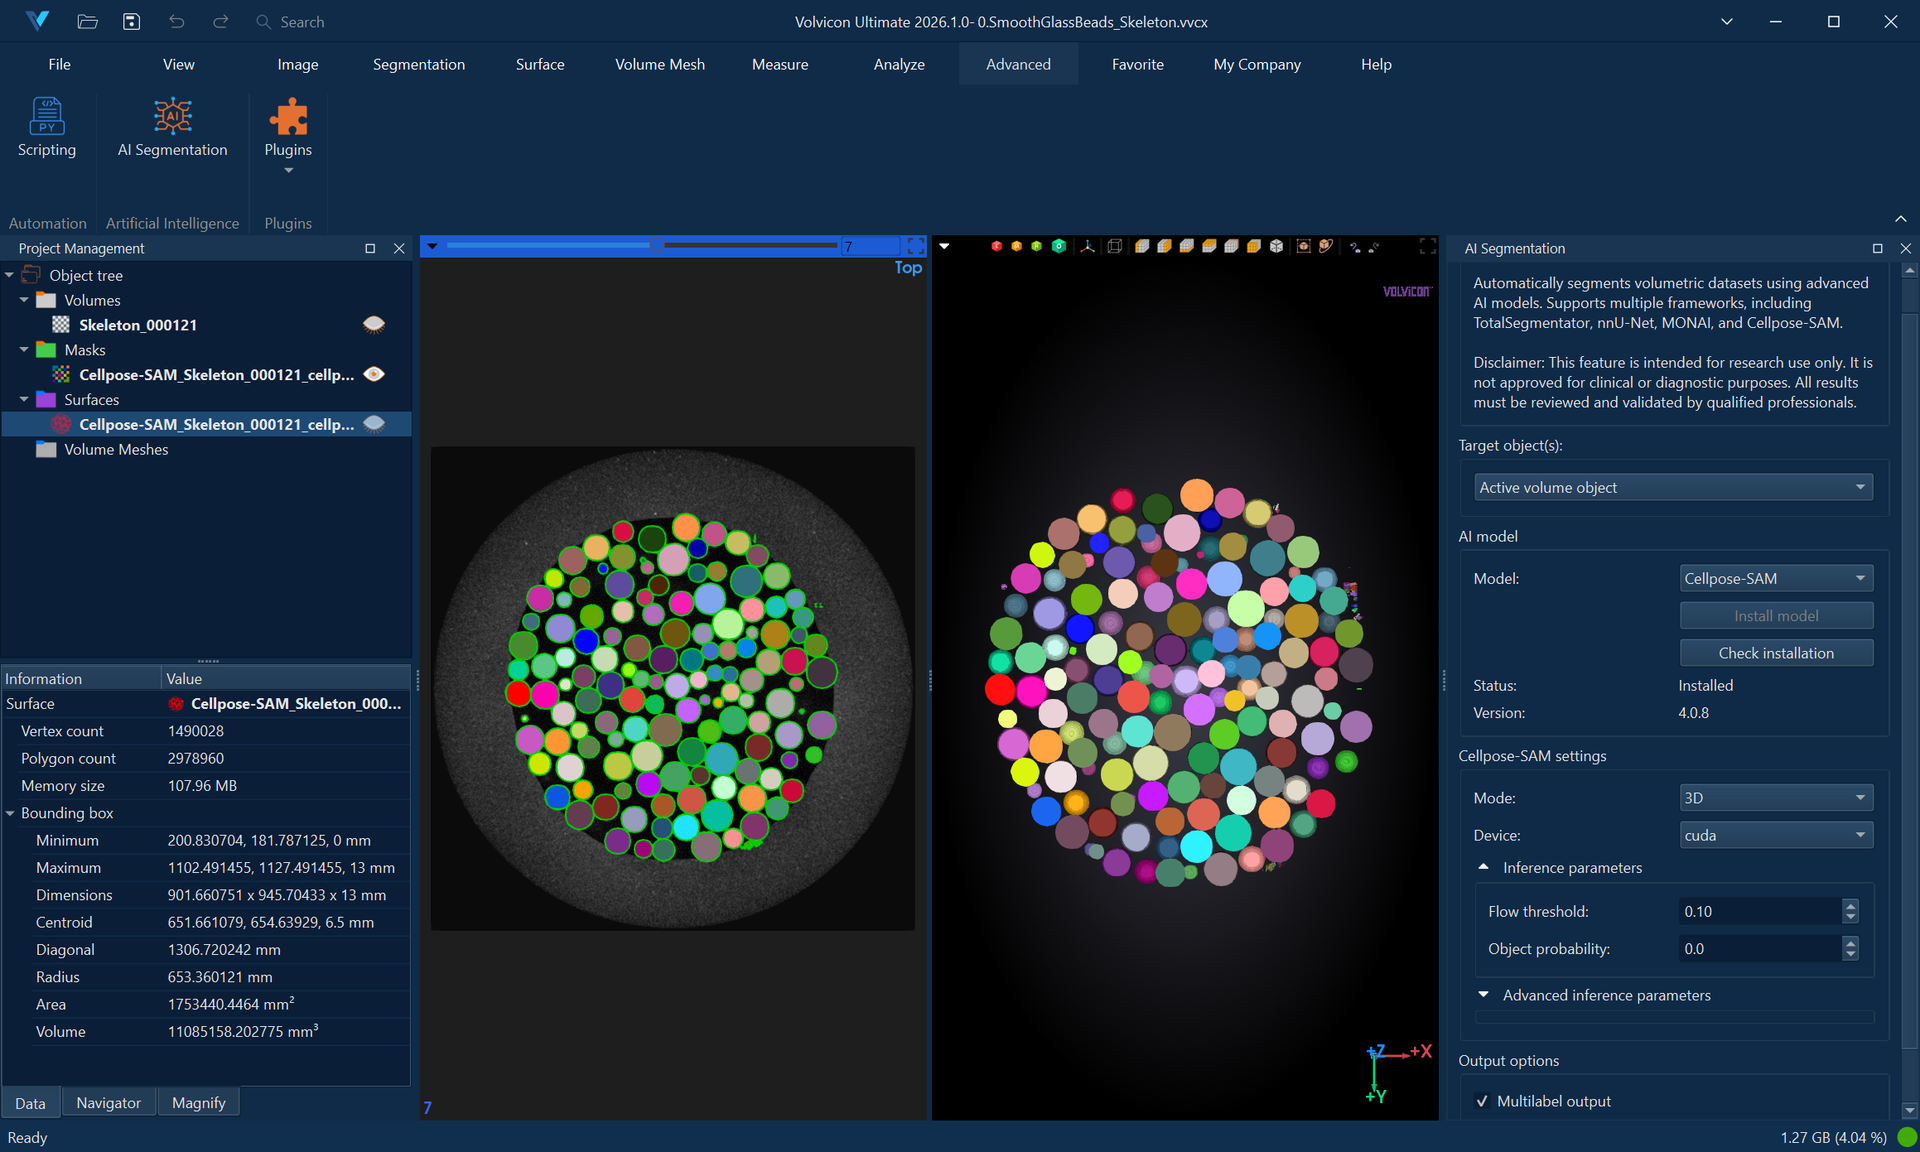1920x1152 pixels.
Task: Click the Install model button
Action: 1776,615
